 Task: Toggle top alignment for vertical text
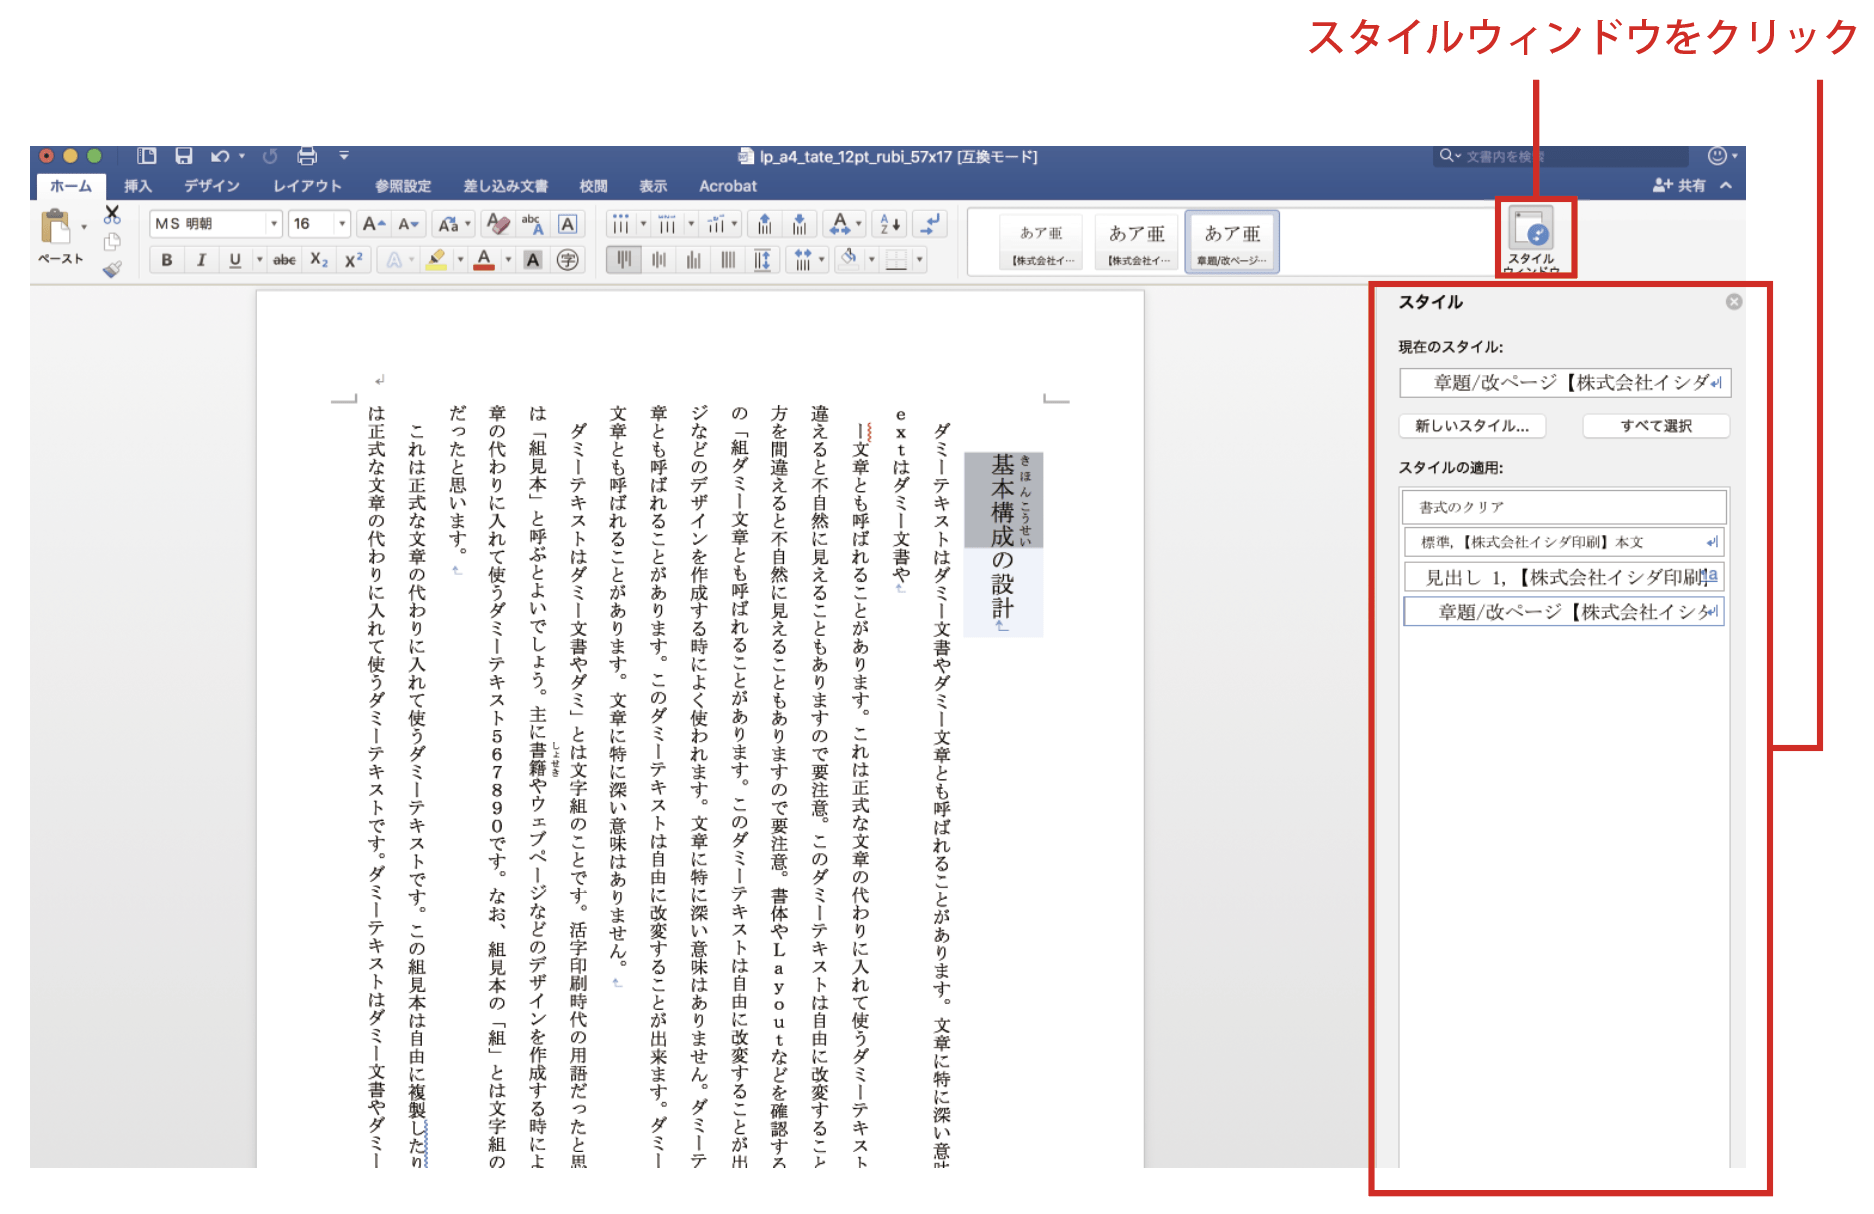tap(624, 260)
